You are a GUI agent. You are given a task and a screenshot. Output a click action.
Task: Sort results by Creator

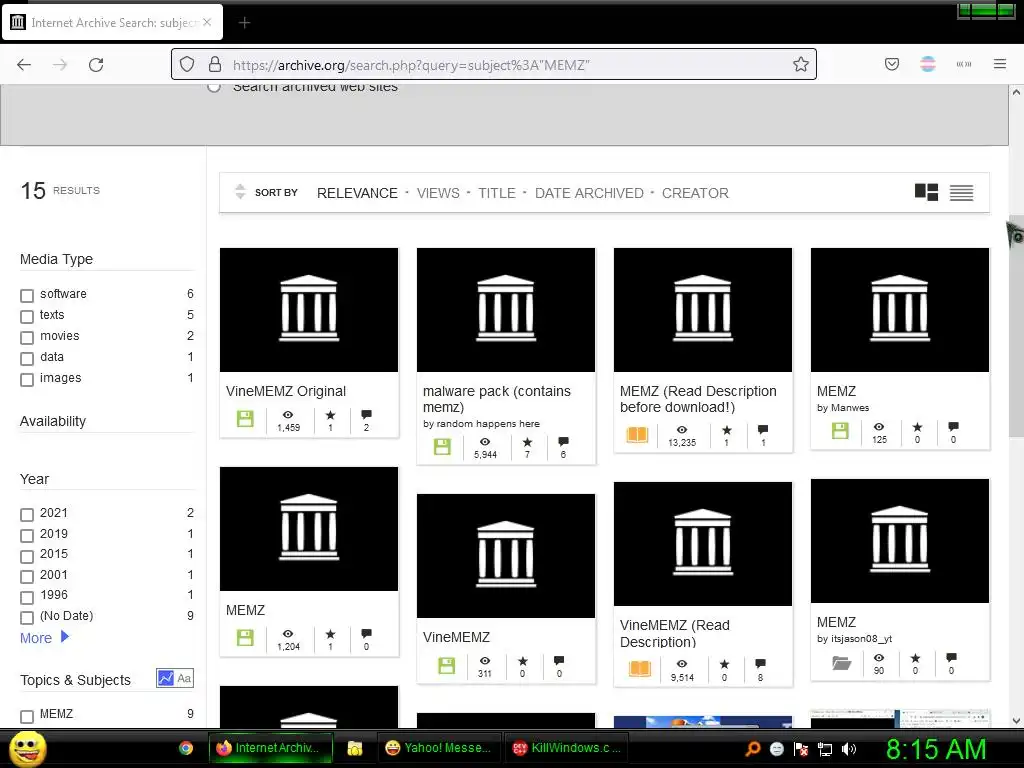click(695, 193)
